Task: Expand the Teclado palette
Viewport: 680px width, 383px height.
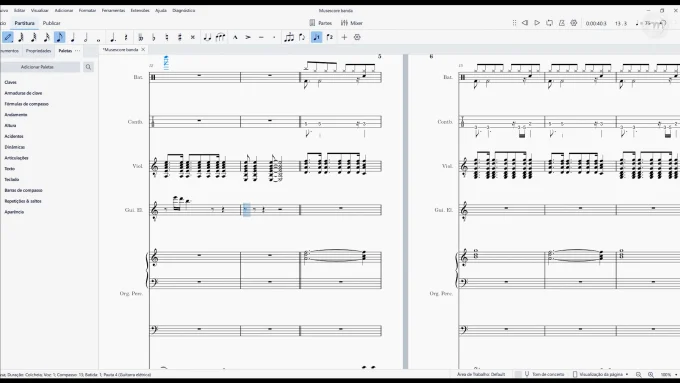Action: [12, 180]
